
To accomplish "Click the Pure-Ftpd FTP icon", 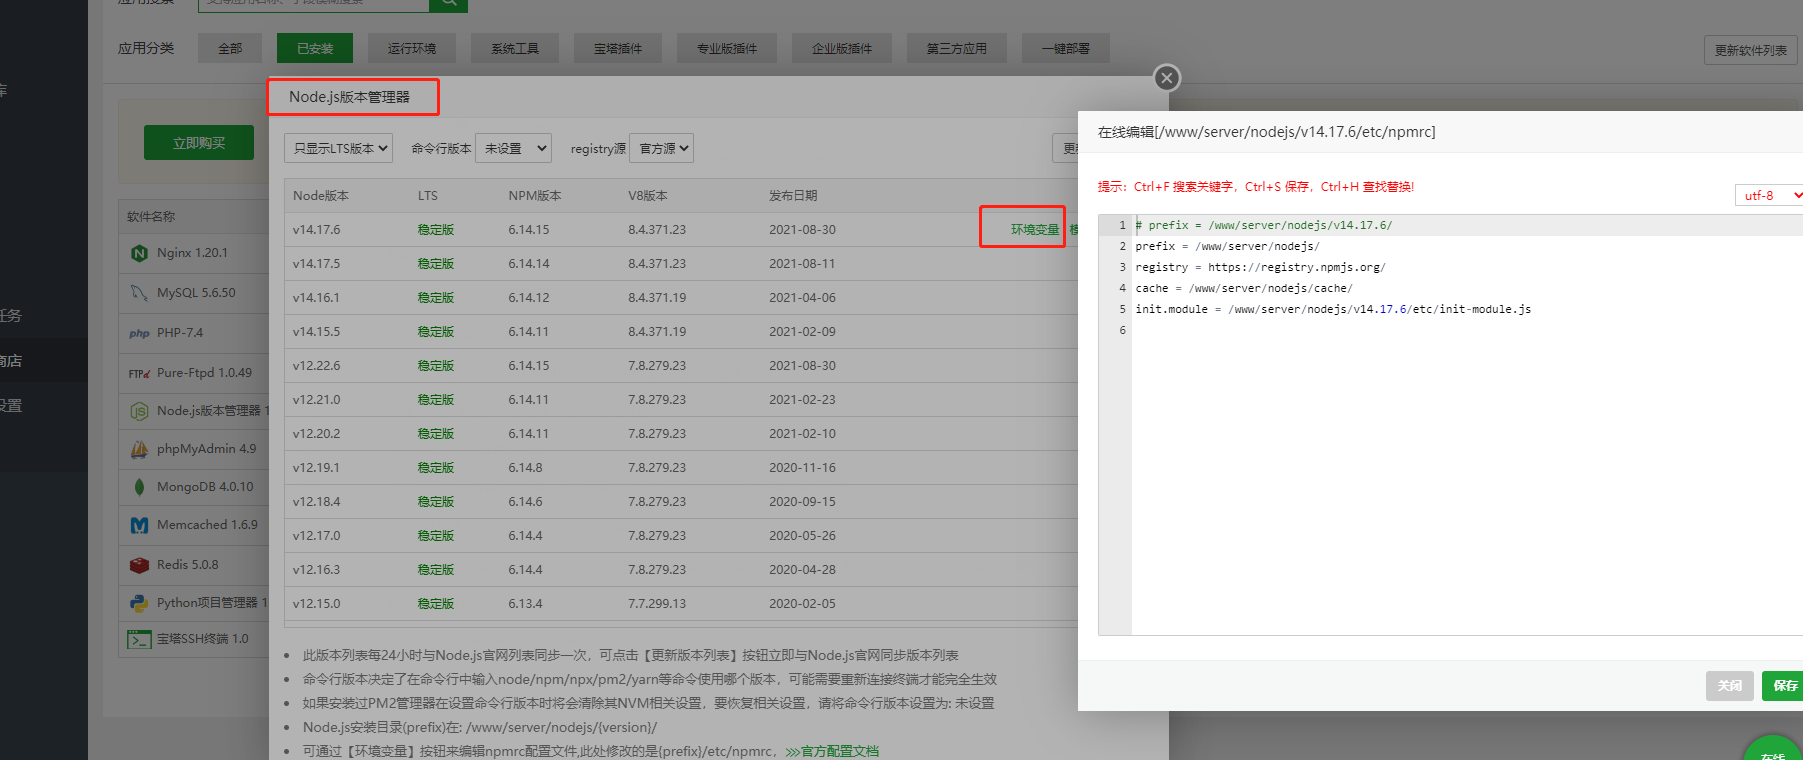I will pyautogui.click(x=139, y=373).
